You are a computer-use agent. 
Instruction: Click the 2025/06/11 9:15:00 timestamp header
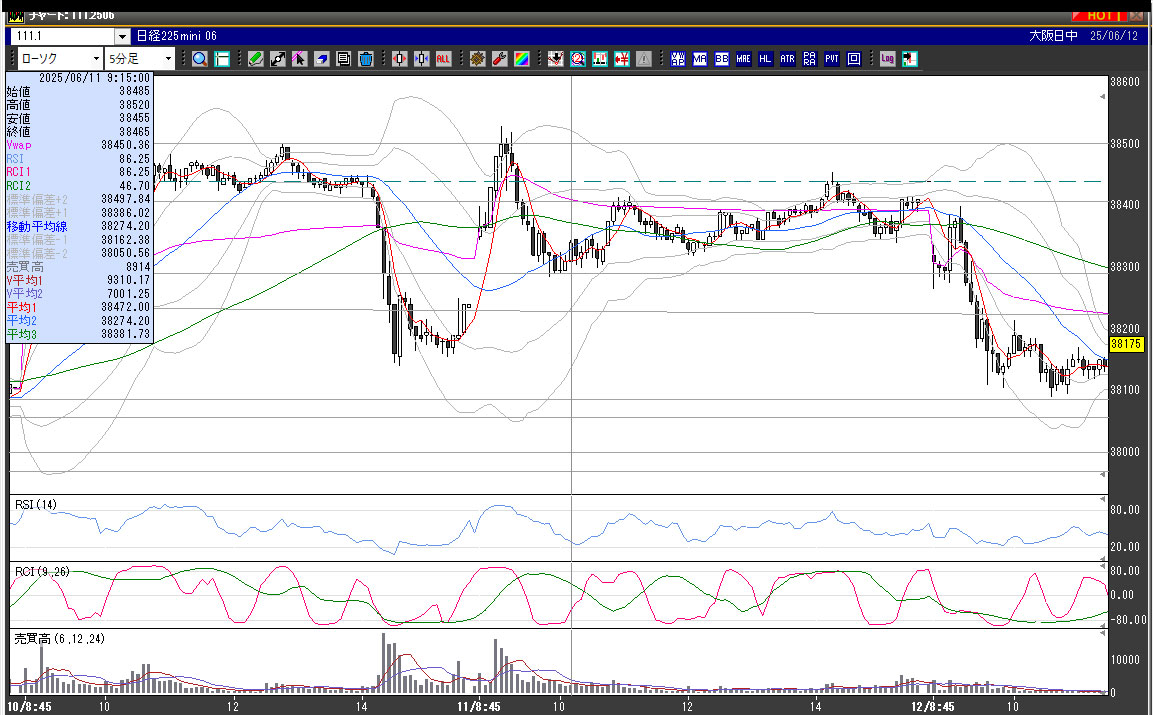[x=94, y=77]
